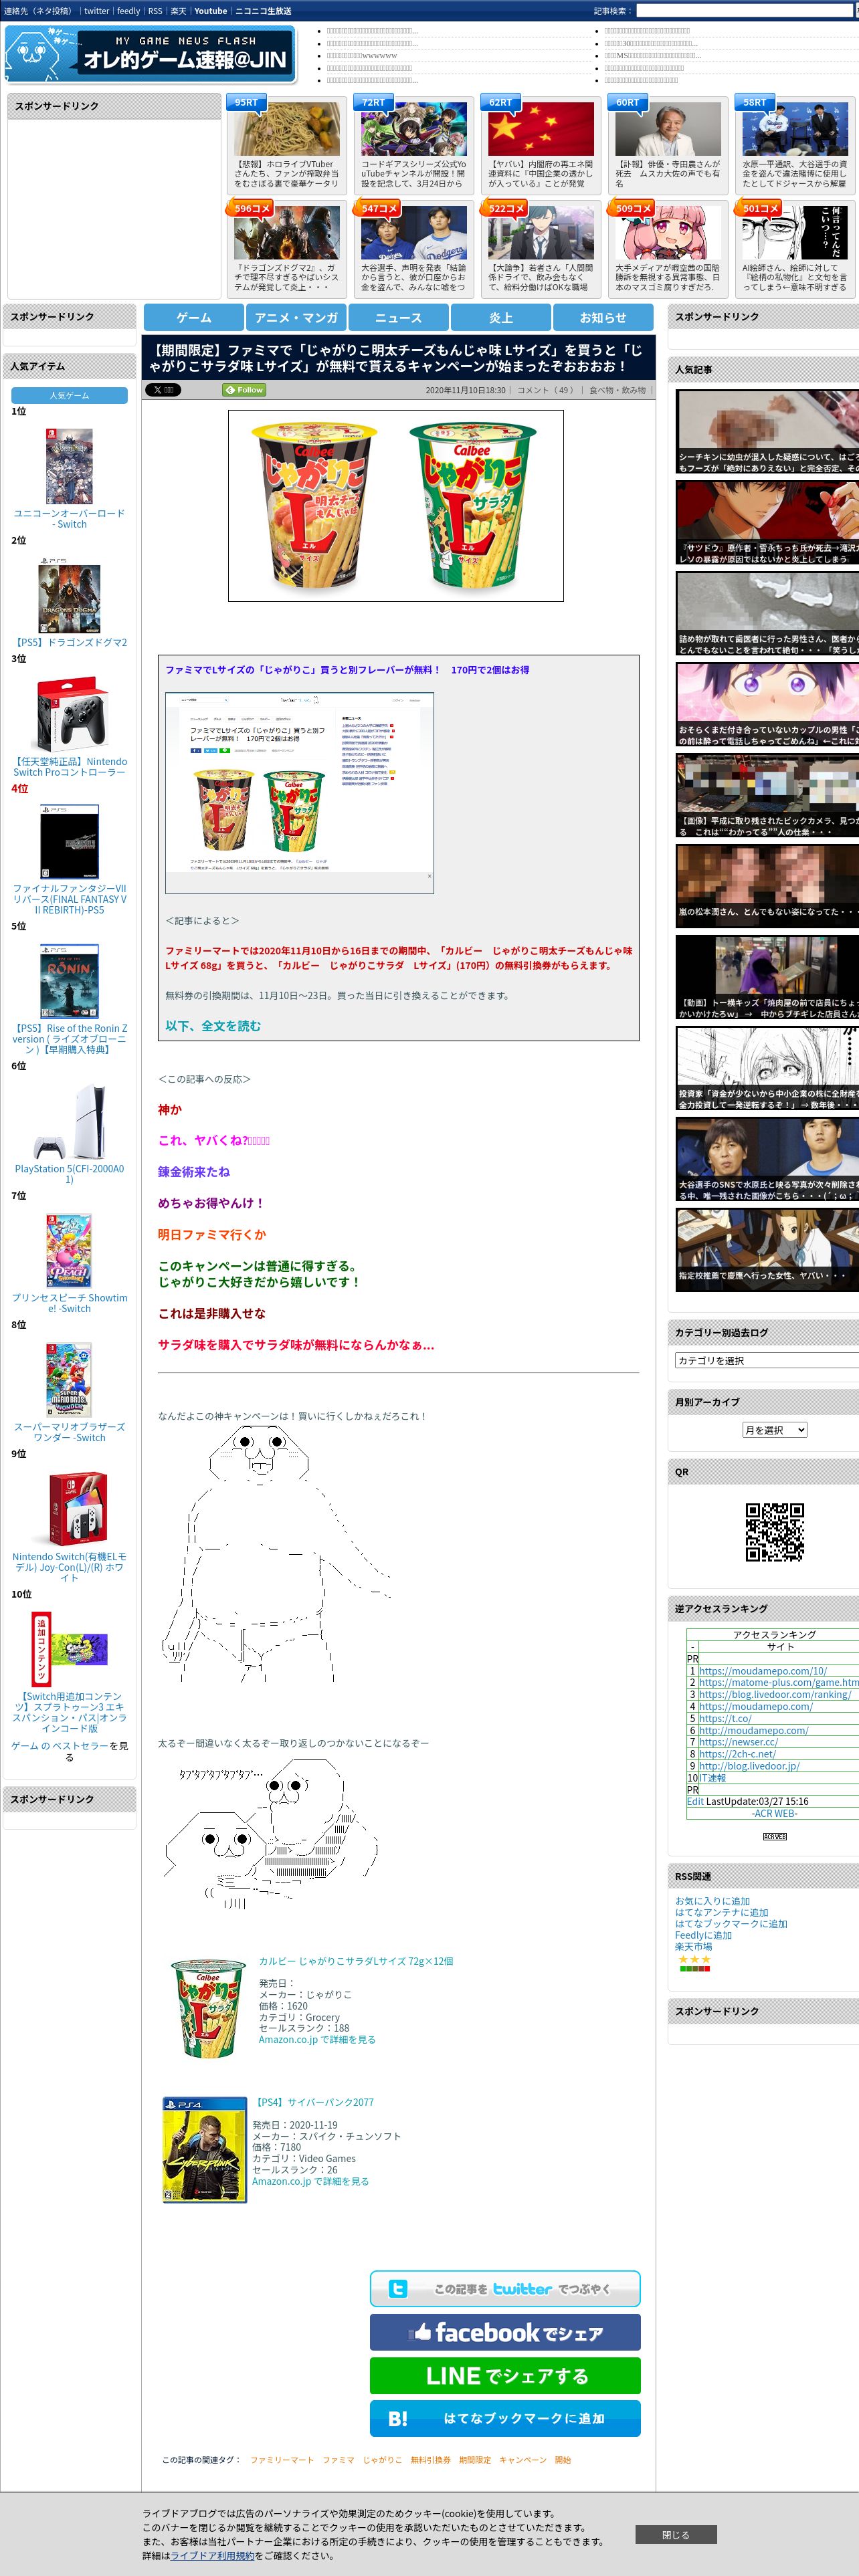Open the ファミリーマート tag
The width and height of the screenshot is (859, 2576).
[x=282, y=2460]
